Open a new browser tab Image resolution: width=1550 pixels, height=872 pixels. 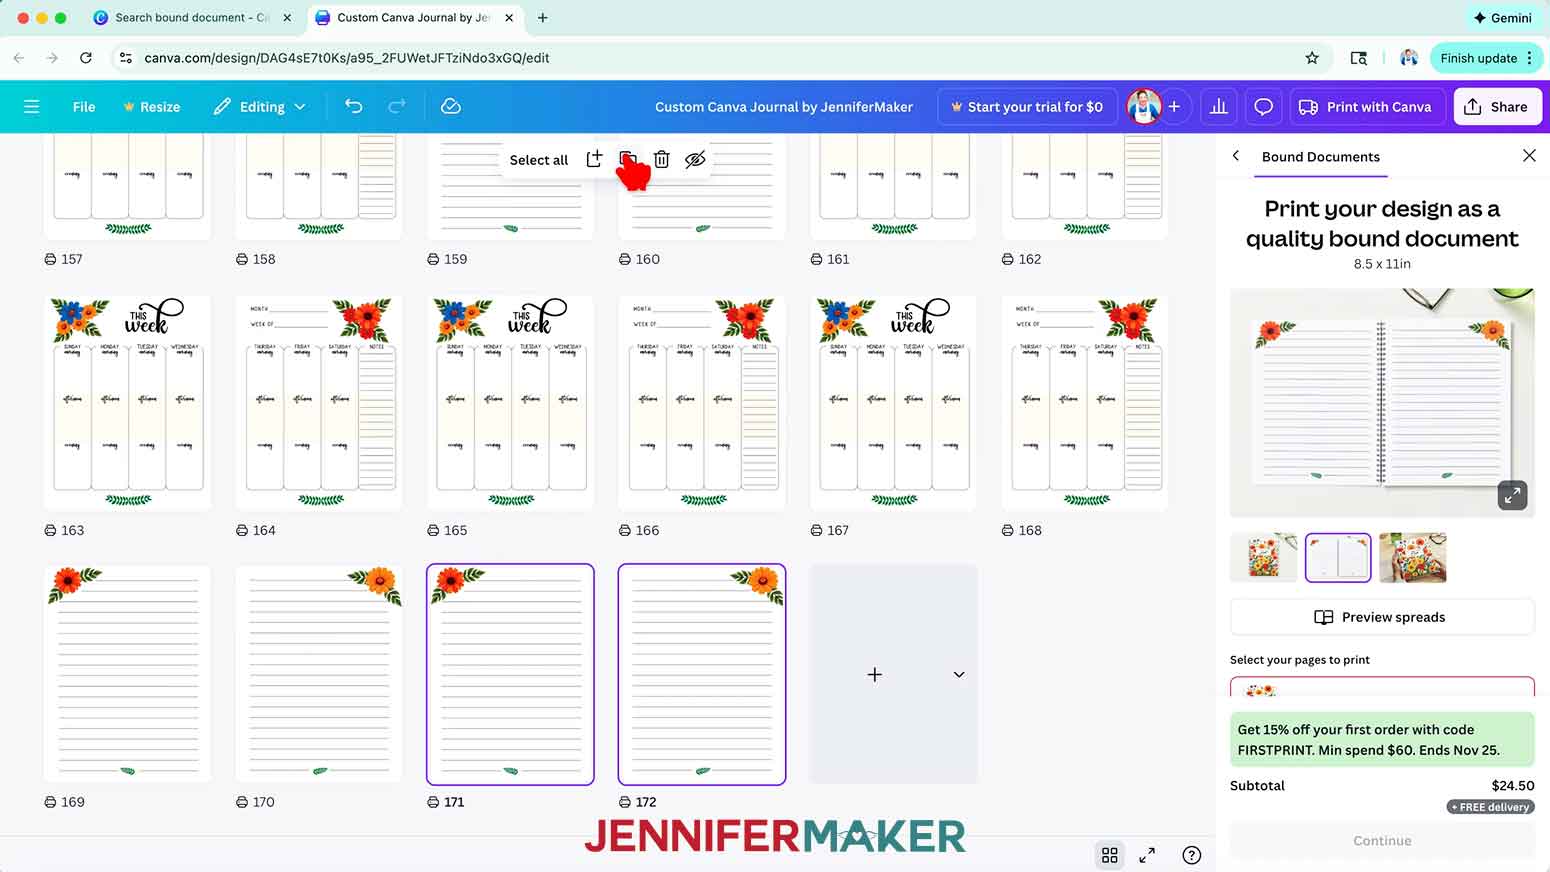543,18
